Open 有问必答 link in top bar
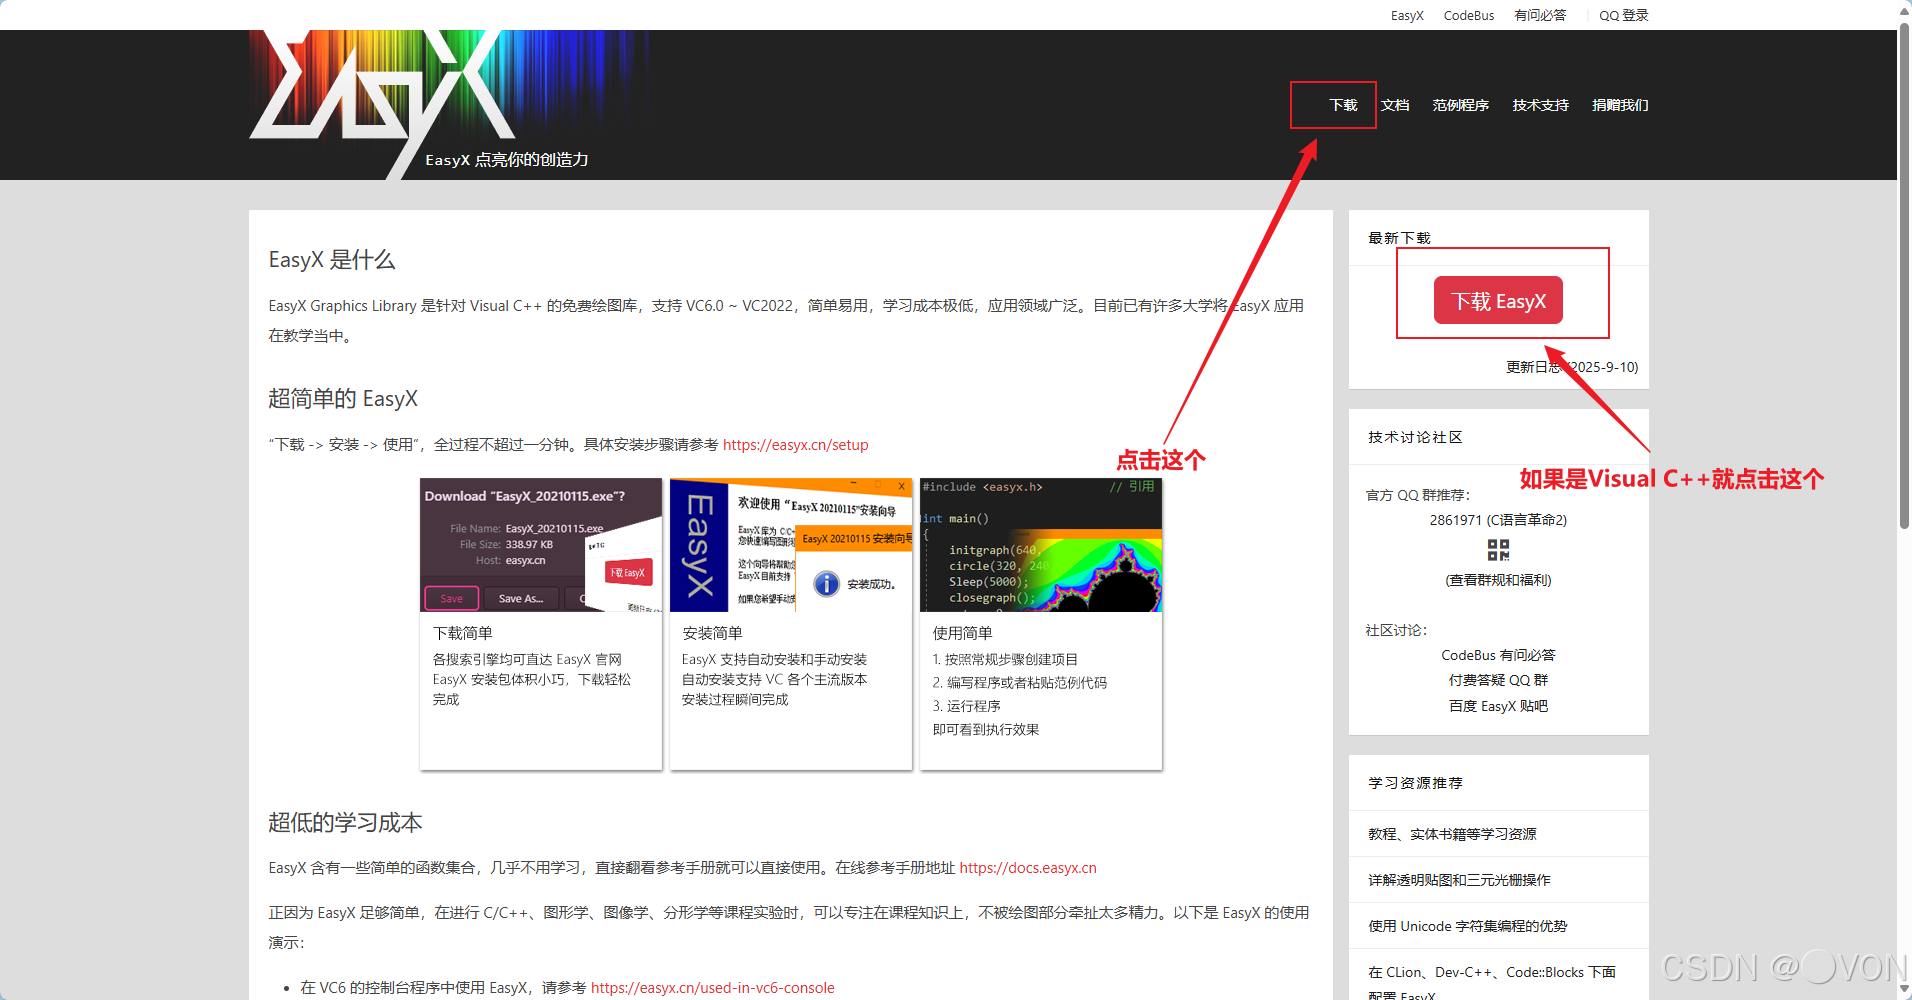The image size is (1912, 1000). [1540, 15]
